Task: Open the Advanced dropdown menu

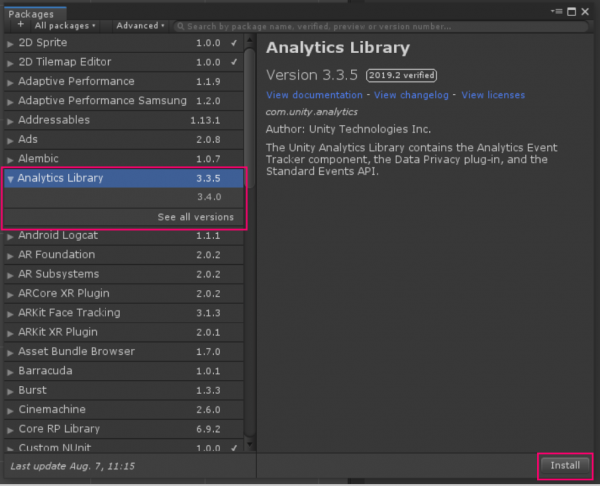Action: (x=140, y=26)
